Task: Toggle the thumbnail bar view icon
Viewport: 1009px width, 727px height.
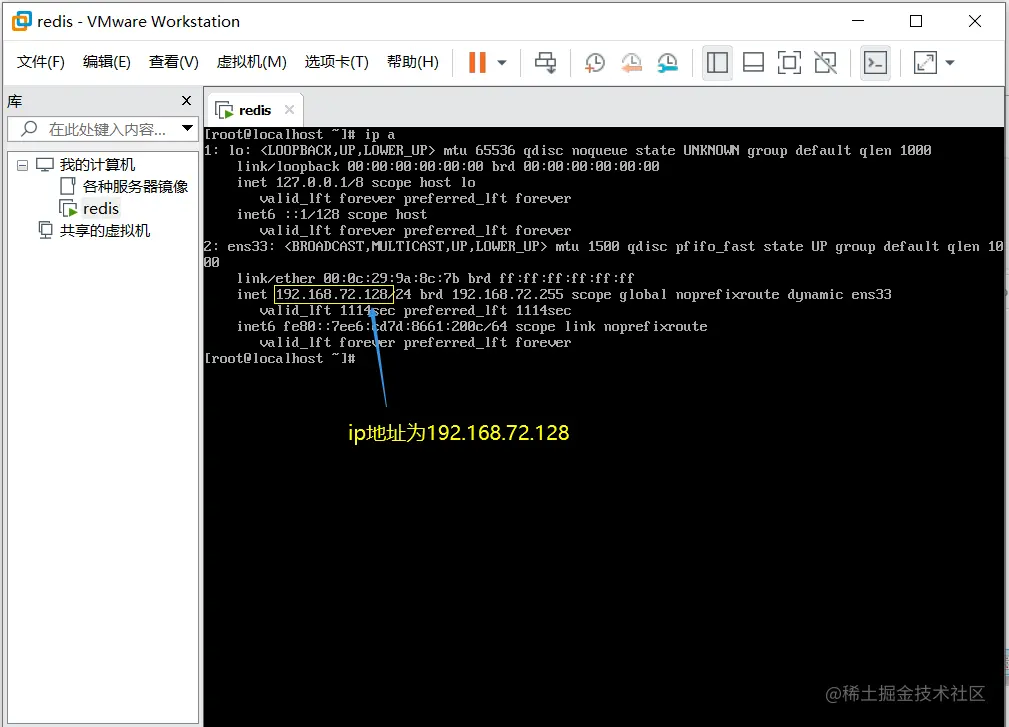Action: [754, 62]
